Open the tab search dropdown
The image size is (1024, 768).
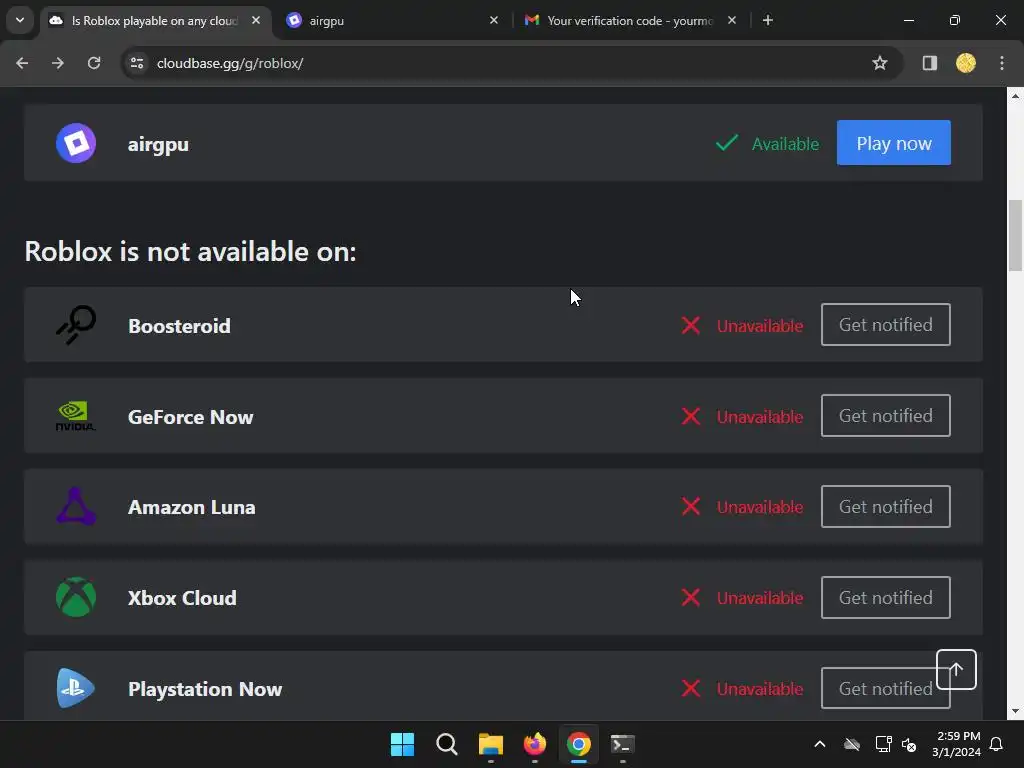[x=20, y=20]
